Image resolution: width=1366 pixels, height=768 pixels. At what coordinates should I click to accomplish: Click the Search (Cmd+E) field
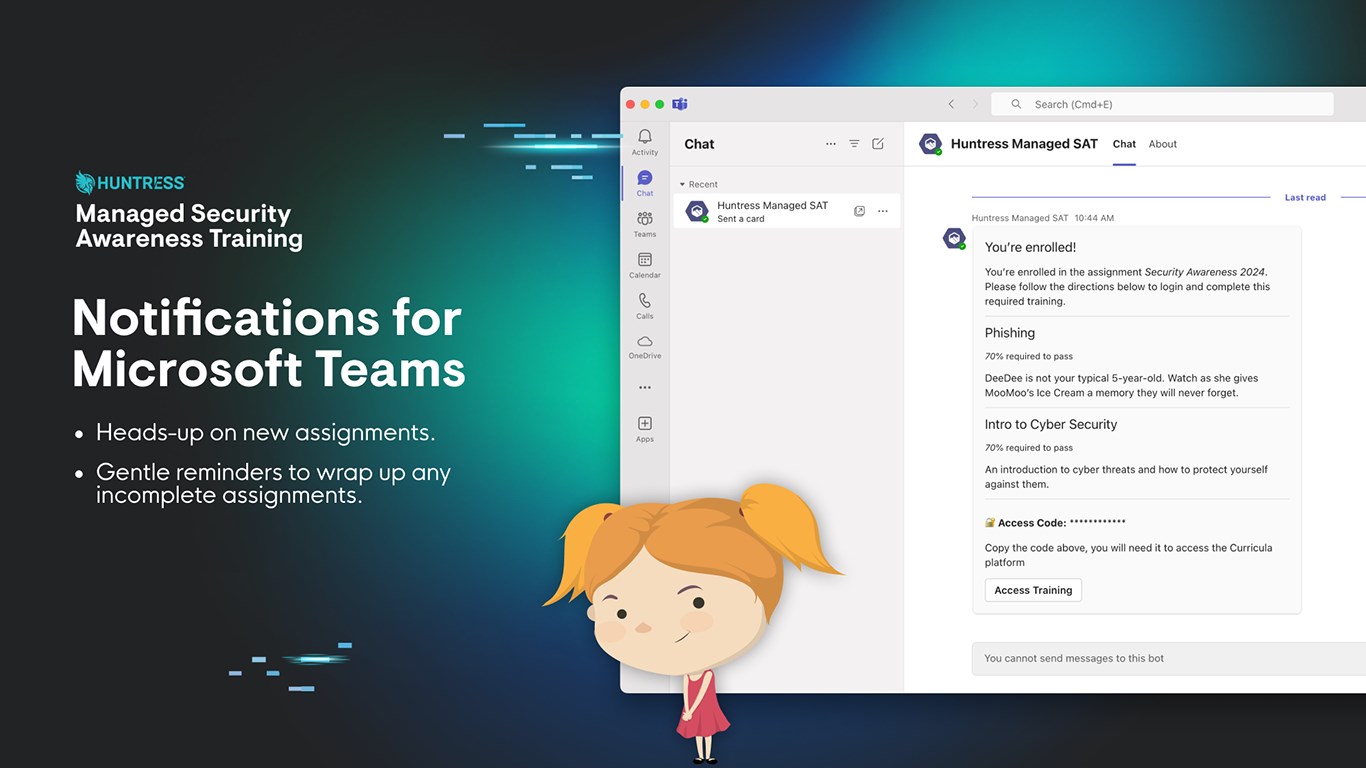click(x=1162, y=104)
